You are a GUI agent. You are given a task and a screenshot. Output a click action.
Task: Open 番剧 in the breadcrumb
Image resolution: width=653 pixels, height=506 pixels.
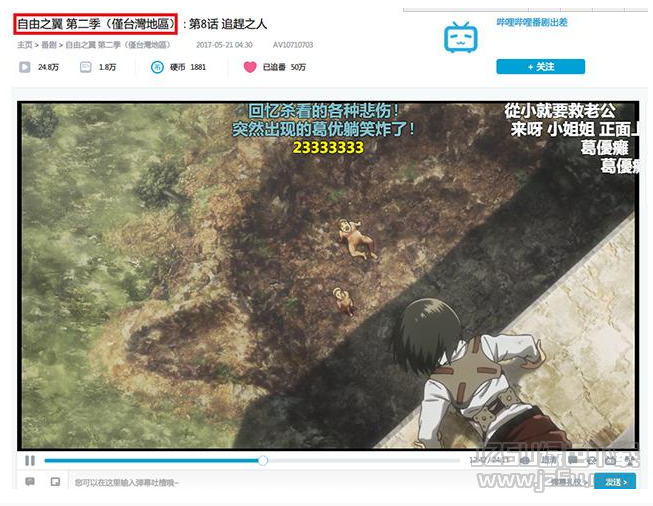tap(49, 45)
